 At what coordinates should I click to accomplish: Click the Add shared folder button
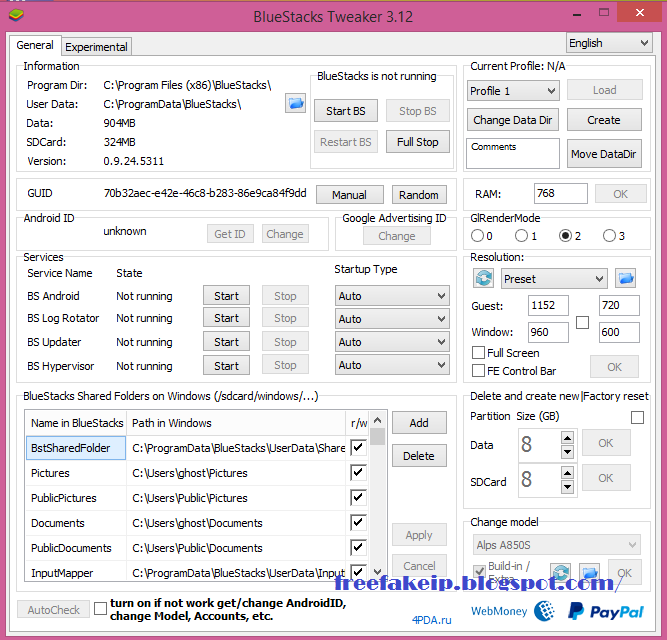(x=419, y=423)
